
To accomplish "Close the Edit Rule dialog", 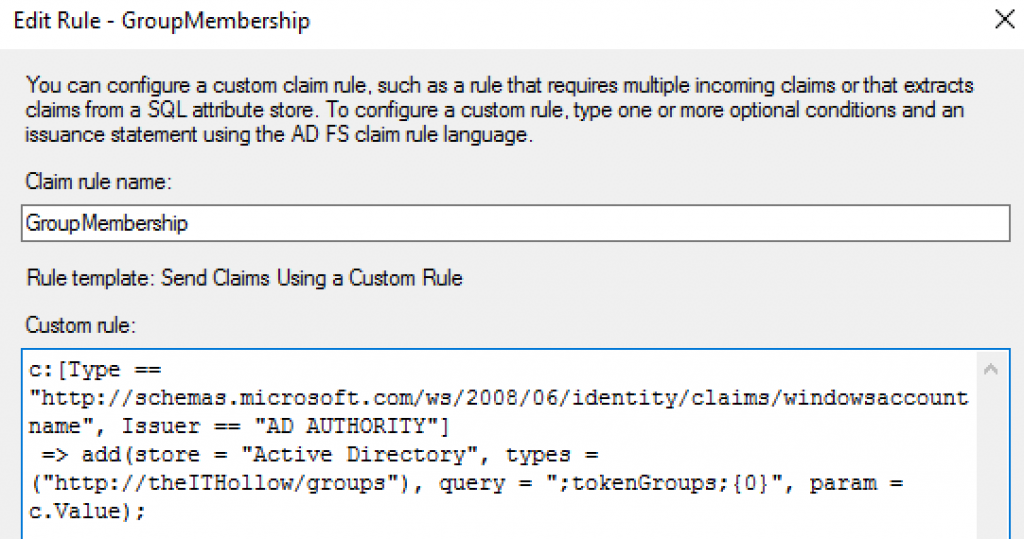I will point(1003,18).
